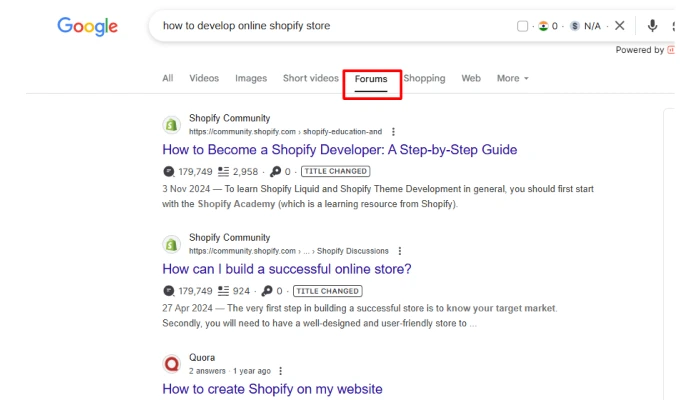Switch to the Short videos tab

[x=311, y=78]
